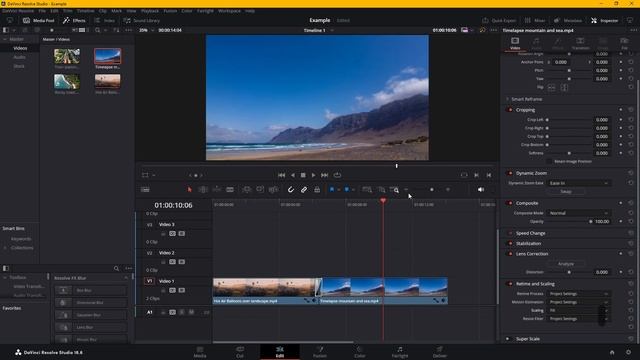Click the Insert Clip icon

[247, 189]
